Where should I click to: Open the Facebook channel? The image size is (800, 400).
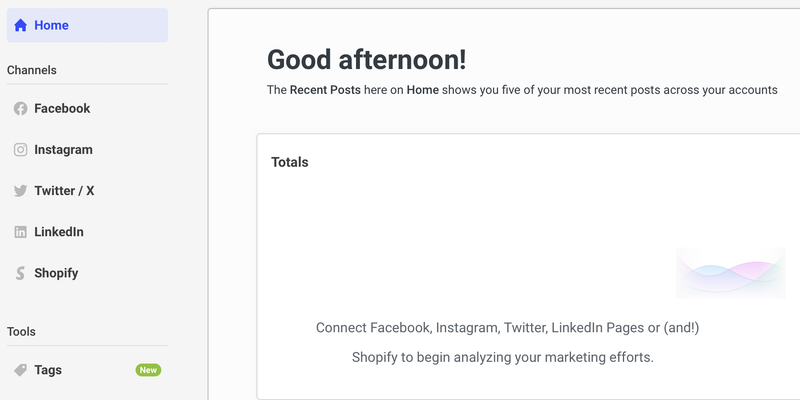pos(62,109)
